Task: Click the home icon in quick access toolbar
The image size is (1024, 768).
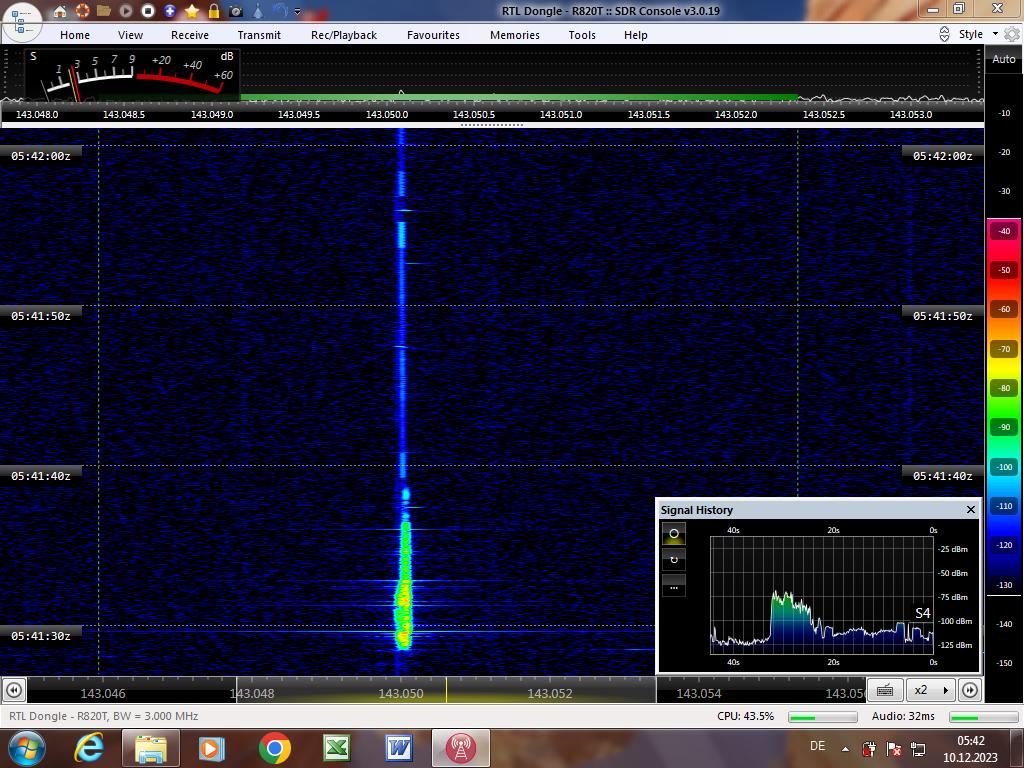Action: [59, 11]
